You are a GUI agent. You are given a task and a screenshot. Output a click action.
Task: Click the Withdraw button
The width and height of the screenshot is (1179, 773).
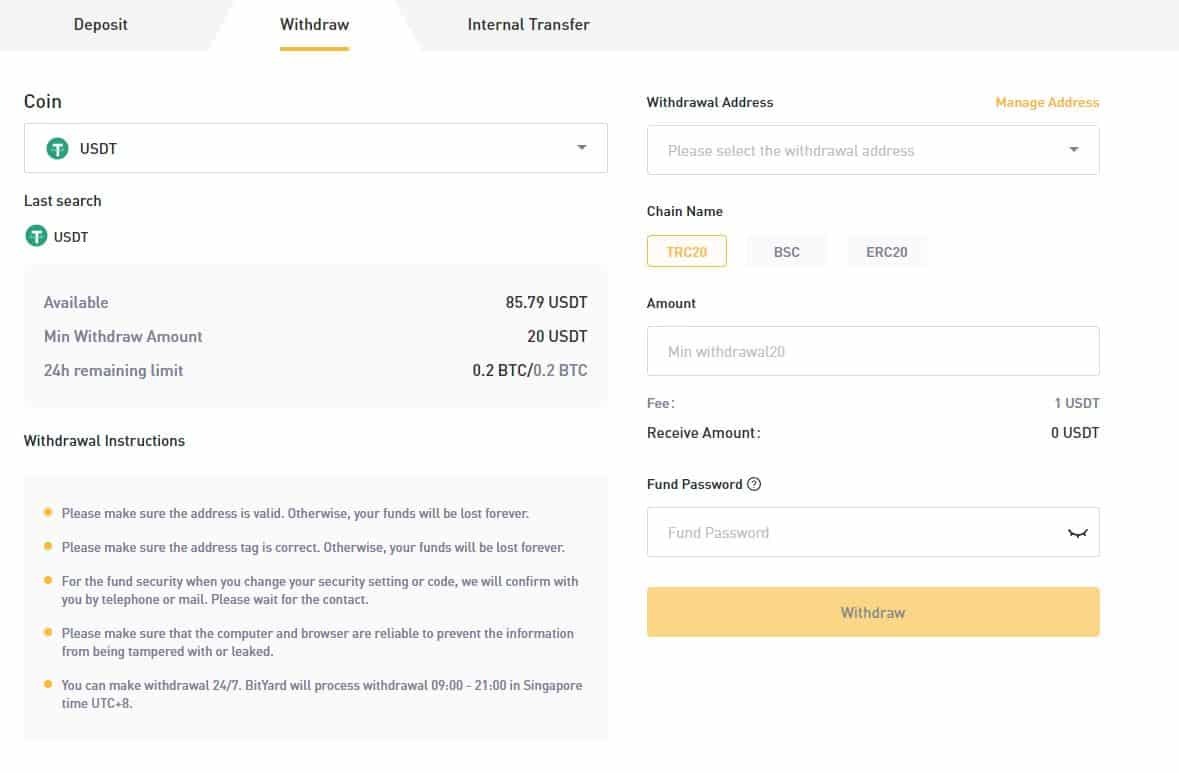(x=873, y=611)
